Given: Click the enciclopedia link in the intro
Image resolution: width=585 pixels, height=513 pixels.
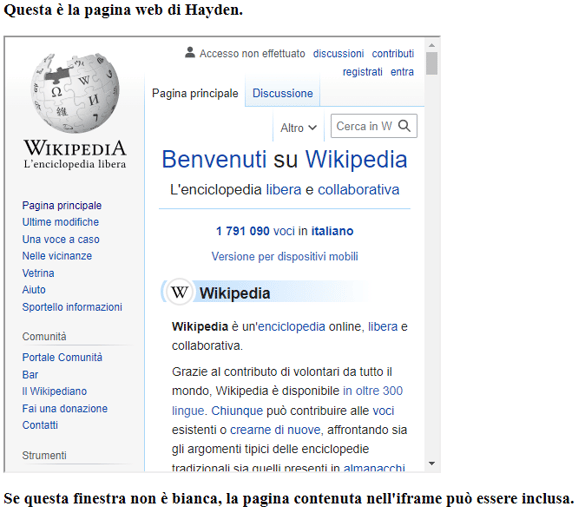Looking at the screenshot, I should 291,327.
